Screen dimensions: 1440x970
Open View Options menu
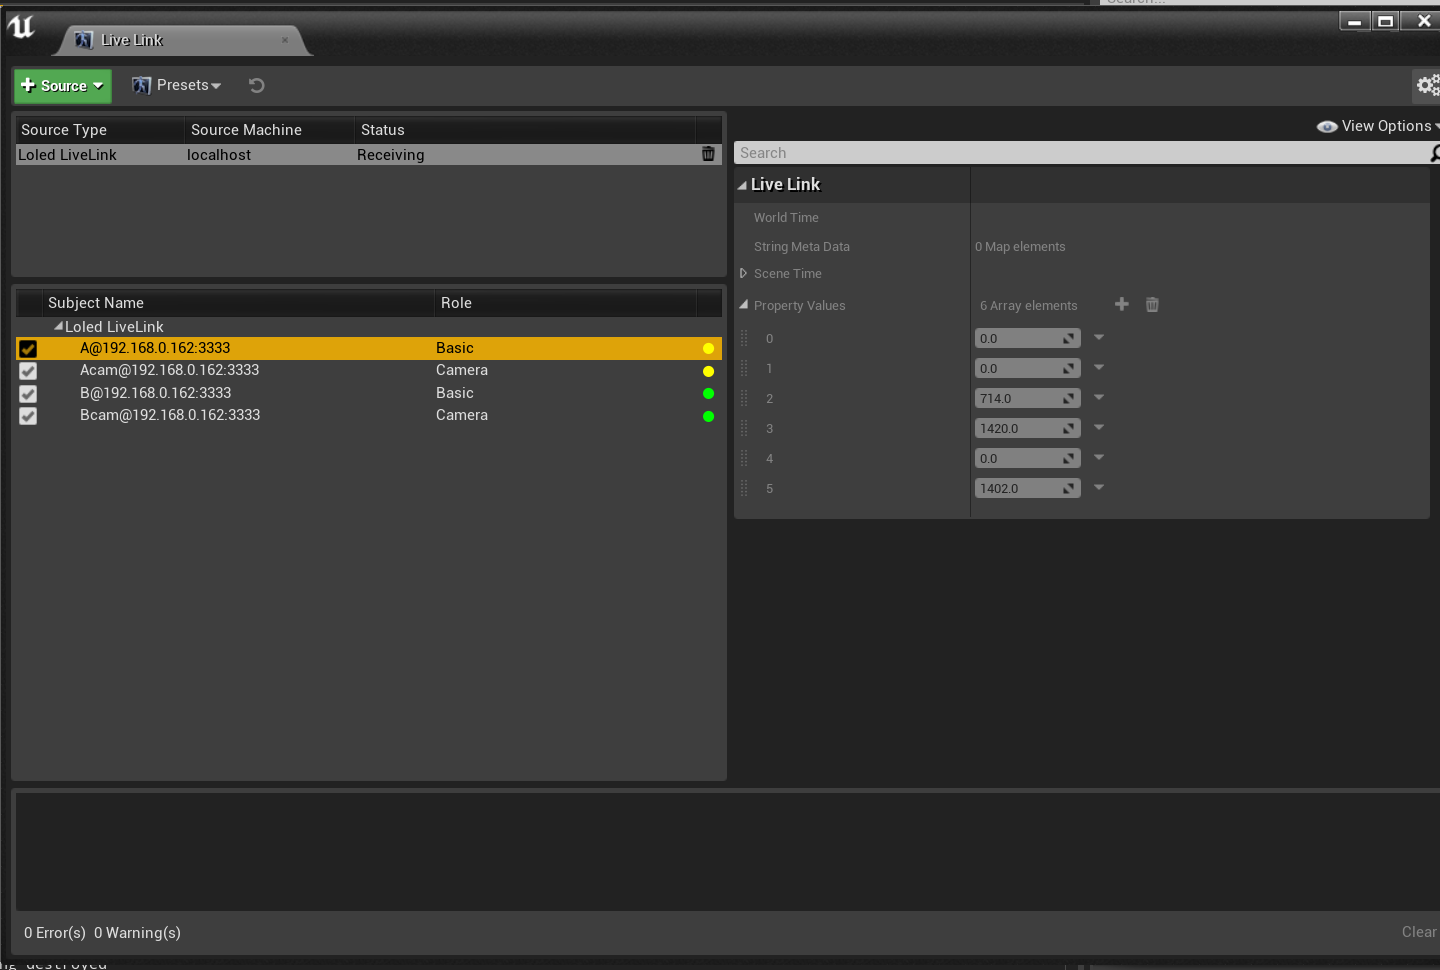click(1381, 126)
